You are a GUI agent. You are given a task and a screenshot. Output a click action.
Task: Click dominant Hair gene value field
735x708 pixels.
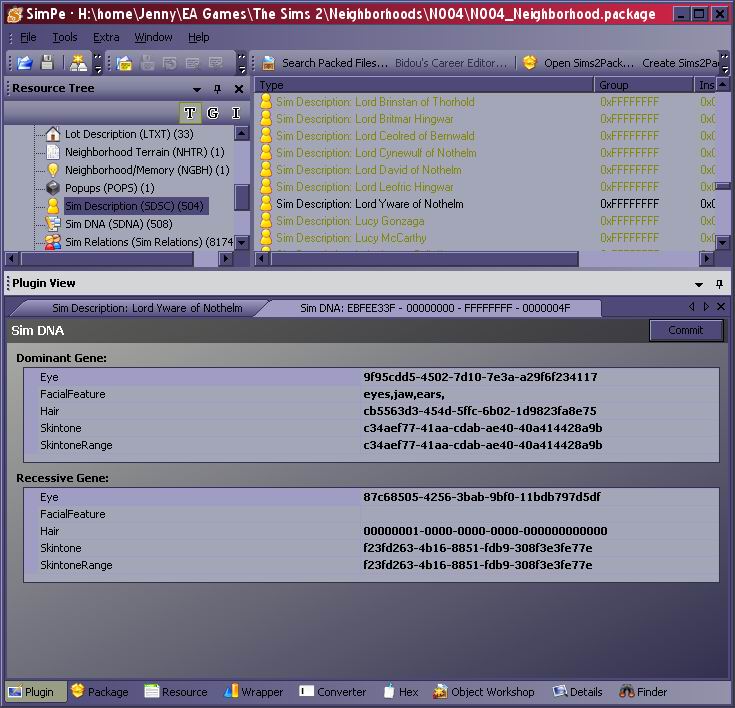(480, 411)
